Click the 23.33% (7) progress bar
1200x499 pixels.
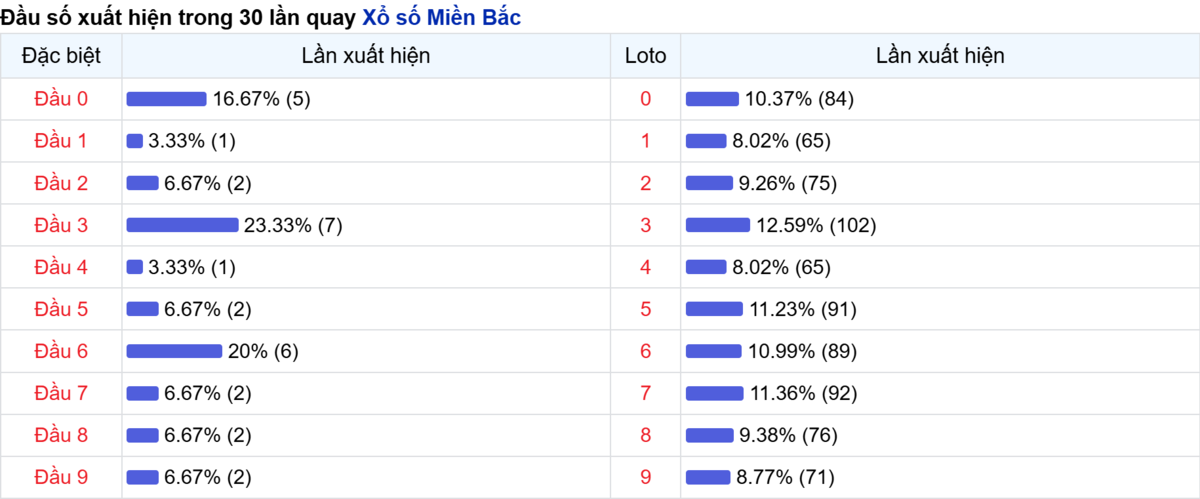coord(182,225)
